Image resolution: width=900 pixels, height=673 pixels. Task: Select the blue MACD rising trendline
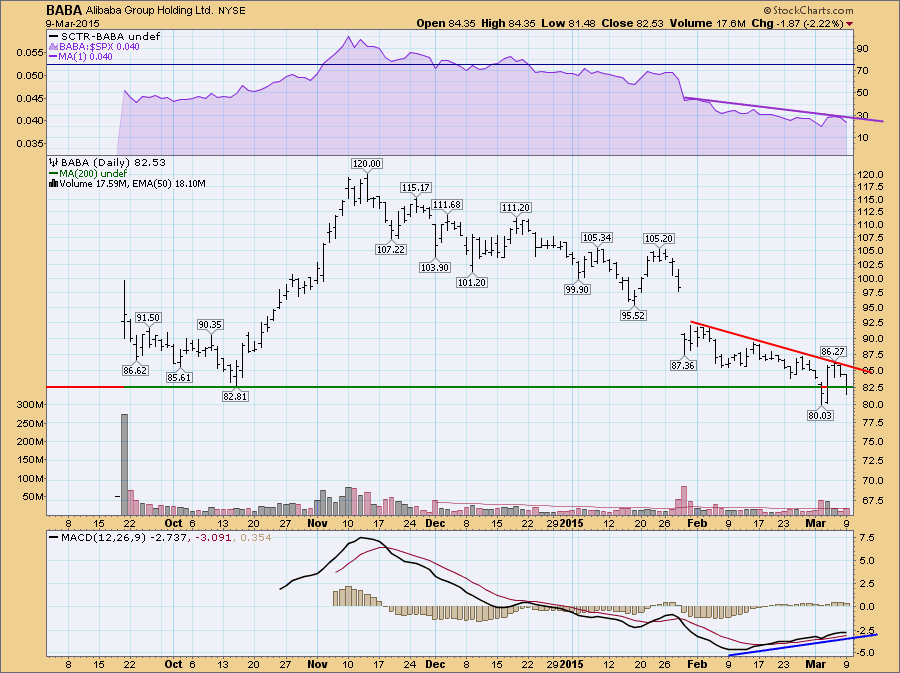(800, 645)
